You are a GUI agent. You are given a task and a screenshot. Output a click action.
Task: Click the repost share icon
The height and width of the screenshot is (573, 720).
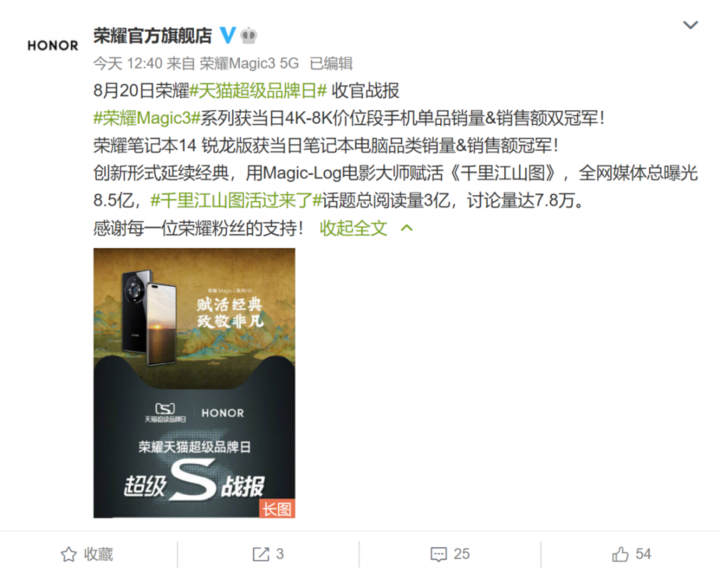pos(260,554)
